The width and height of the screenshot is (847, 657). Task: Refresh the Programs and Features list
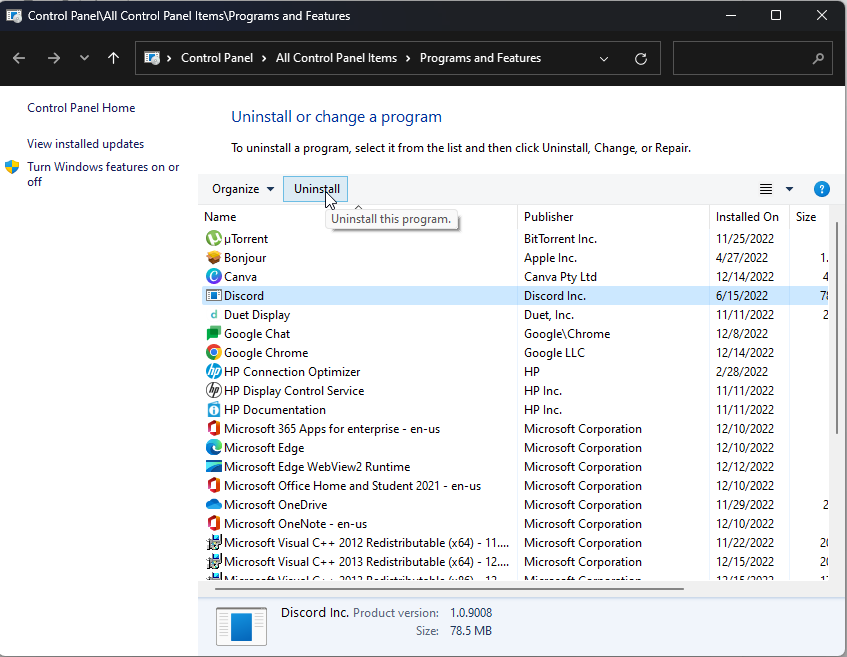pyautogui.click(x=640, y=59)
